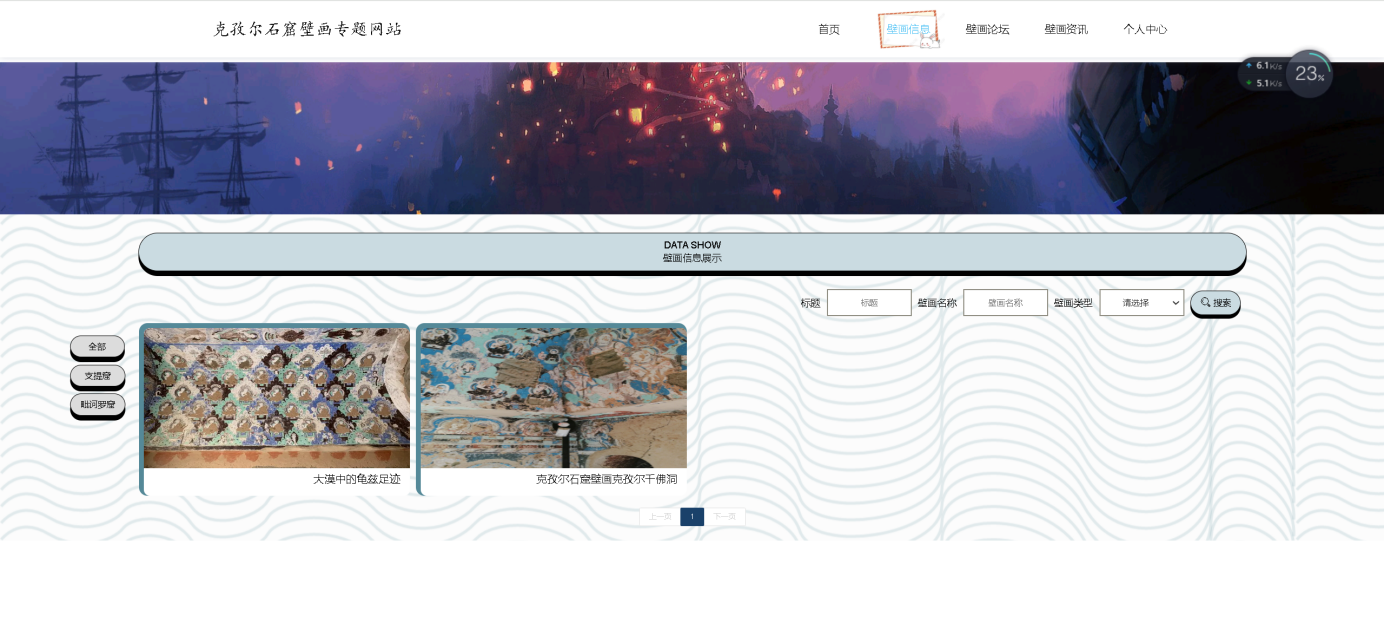Click the network speed indicator widget

(1263, 74)
